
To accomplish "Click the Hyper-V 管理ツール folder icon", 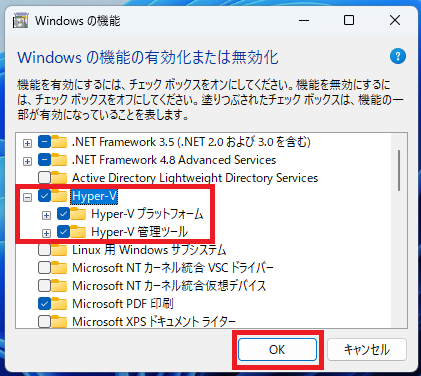I will tap(78, 232).
